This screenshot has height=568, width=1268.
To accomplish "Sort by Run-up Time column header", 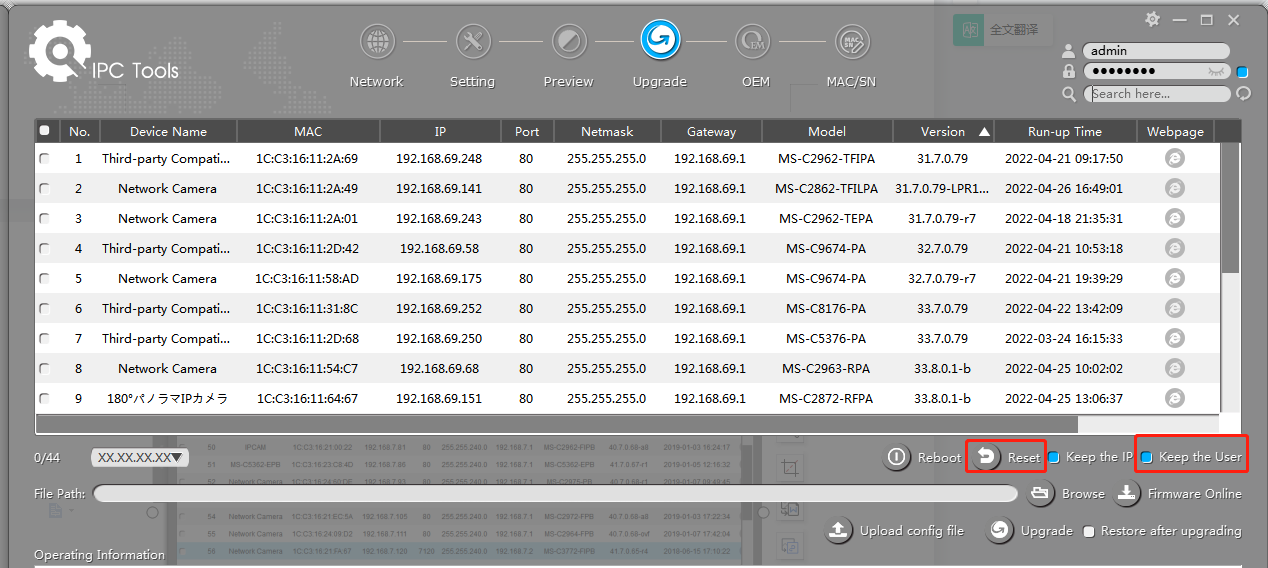I will [1065, 131].
